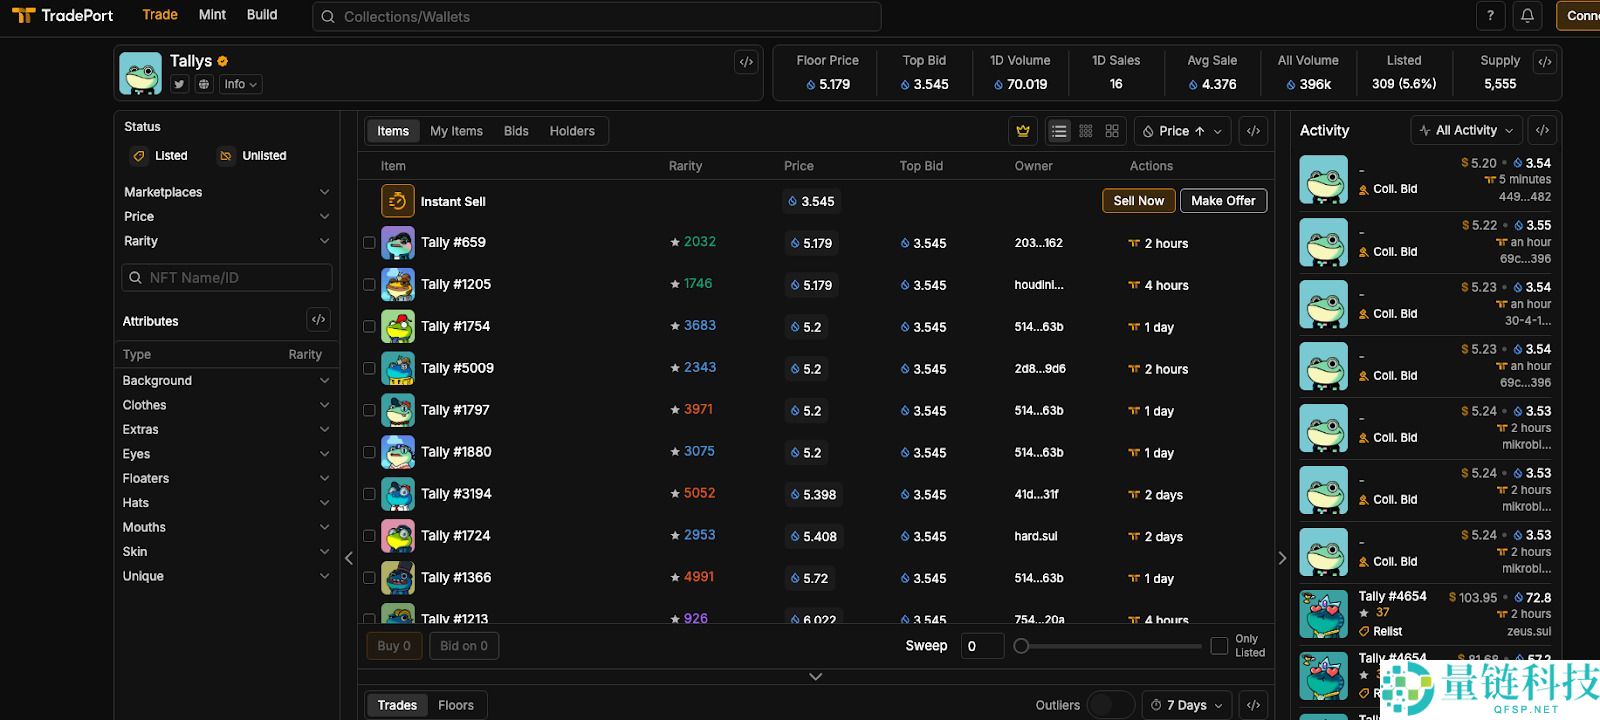
Task: Click the NFT Name/ID search field
Action: [x=227, y=278]
